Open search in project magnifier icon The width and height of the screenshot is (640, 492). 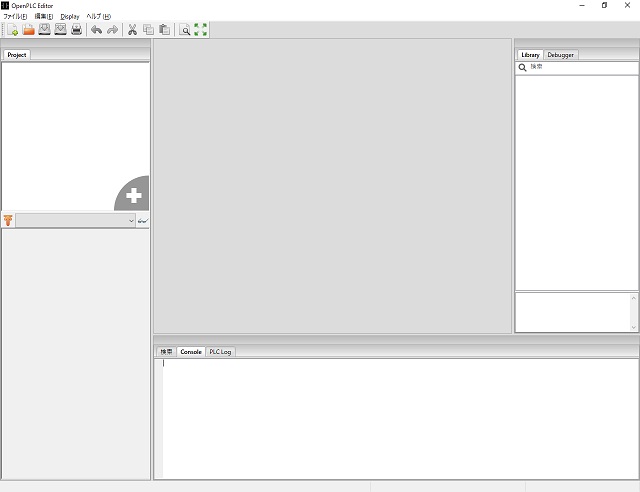pos(185,30)
